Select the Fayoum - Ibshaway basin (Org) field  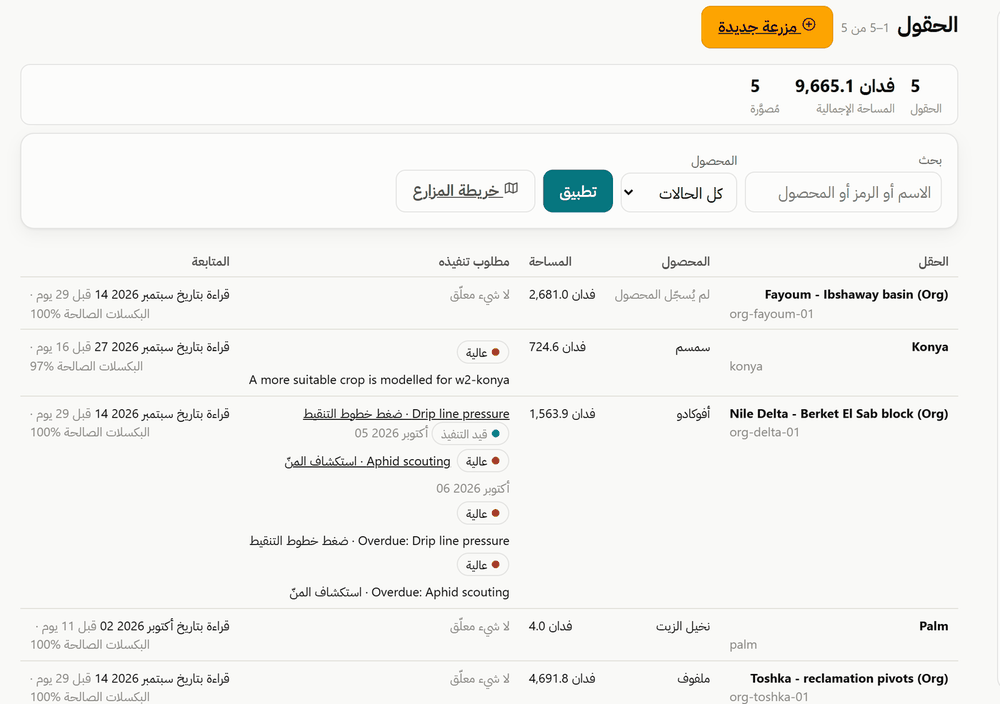point(857,295)
